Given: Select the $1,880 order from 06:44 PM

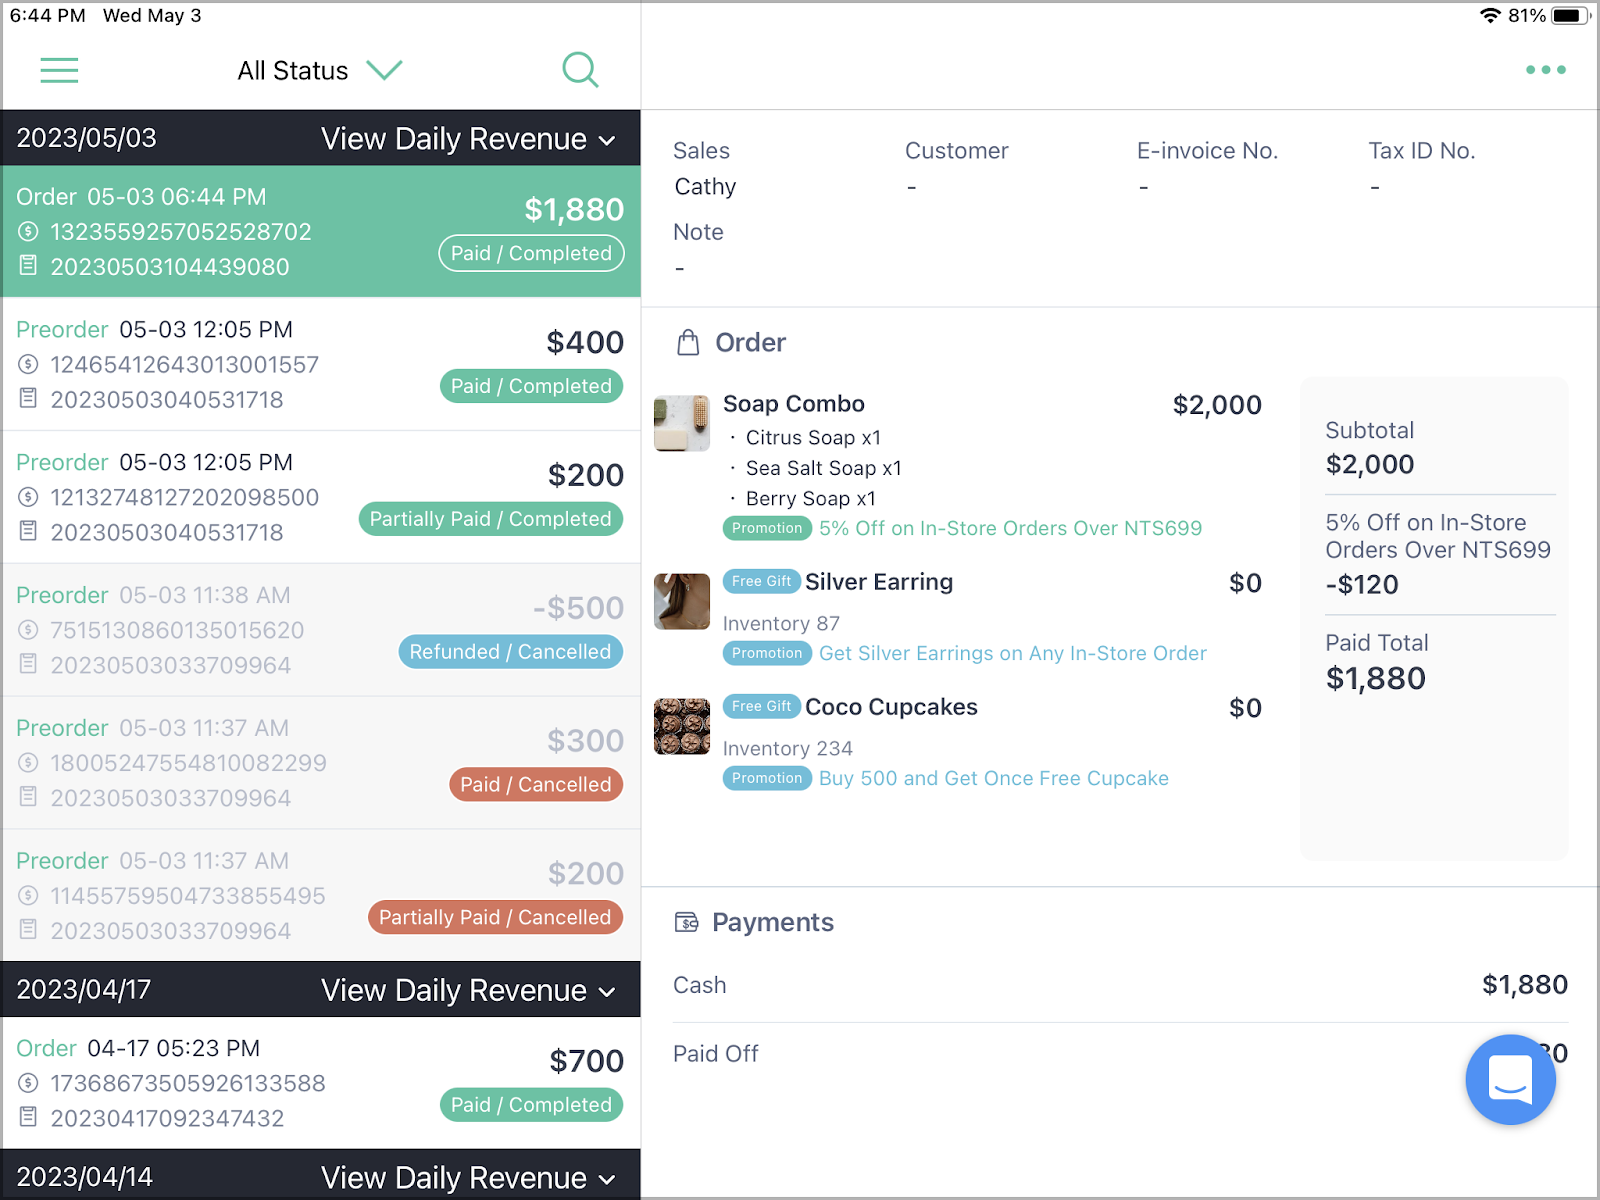Looking at the screenshot, I should [x=321, y=231].
